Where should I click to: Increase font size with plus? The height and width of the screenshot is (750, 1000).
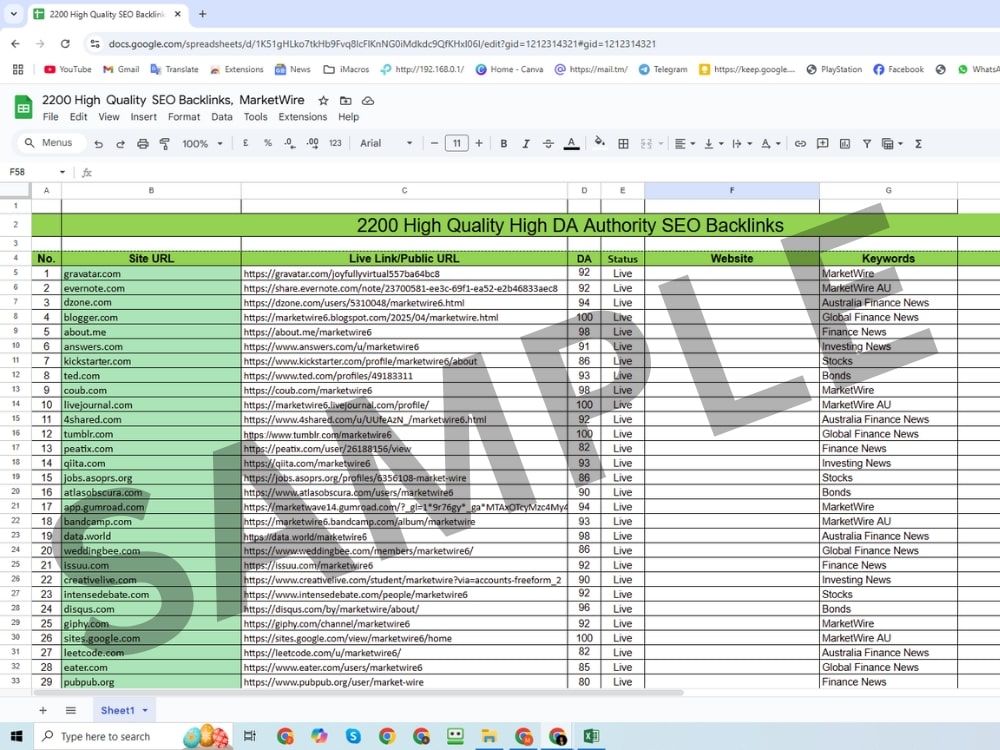(479, 143)
